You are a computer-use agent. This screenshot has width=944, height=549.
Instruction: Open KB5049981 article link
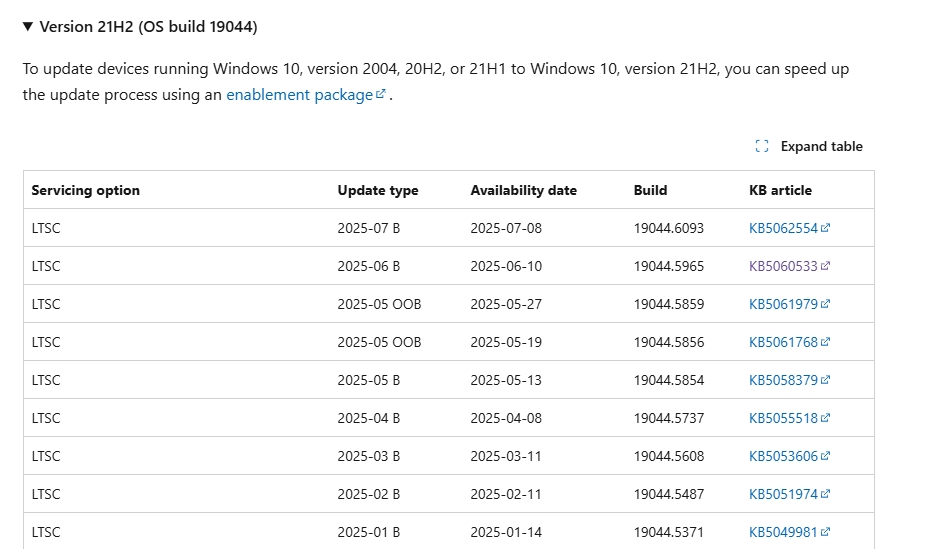pos(789,532)
